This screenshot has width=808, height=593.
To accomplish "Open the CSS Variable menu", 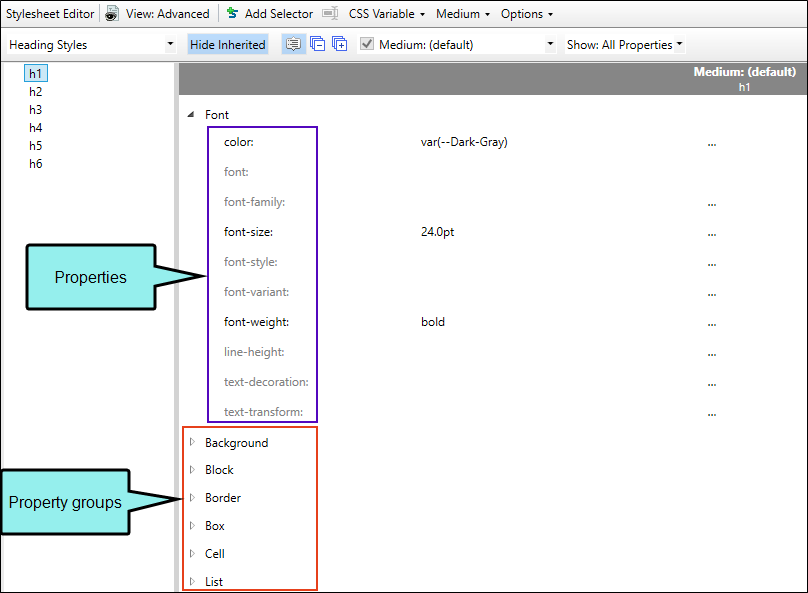I will pos(386,14).
